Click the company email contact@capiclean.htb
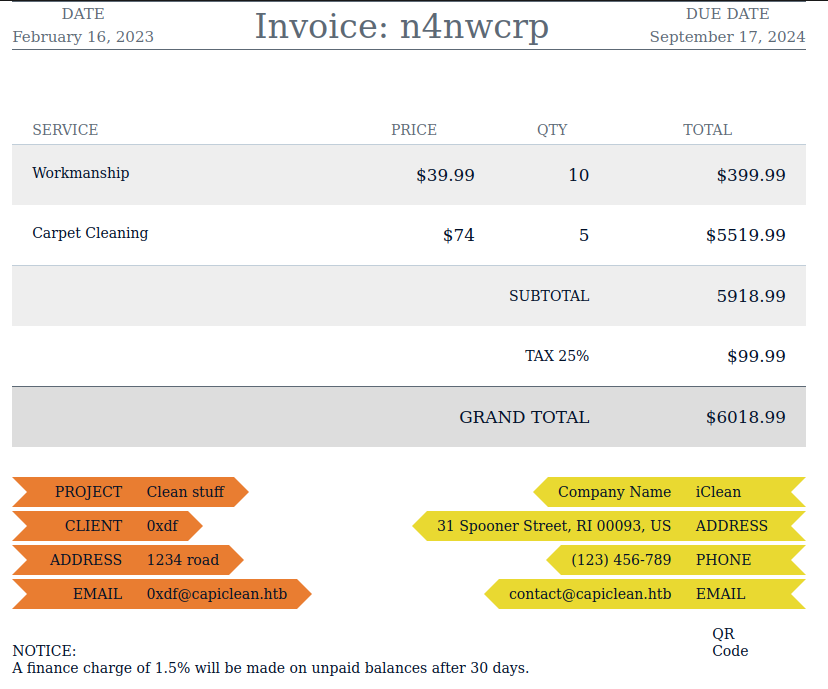 tap(590, 594)
